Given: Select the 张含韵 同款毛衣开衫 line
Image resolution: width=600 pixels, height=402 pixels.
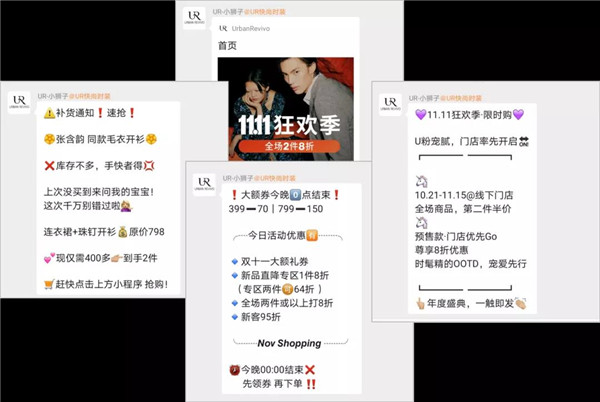Looking at the screenshot, I should (x=100, y=139).
